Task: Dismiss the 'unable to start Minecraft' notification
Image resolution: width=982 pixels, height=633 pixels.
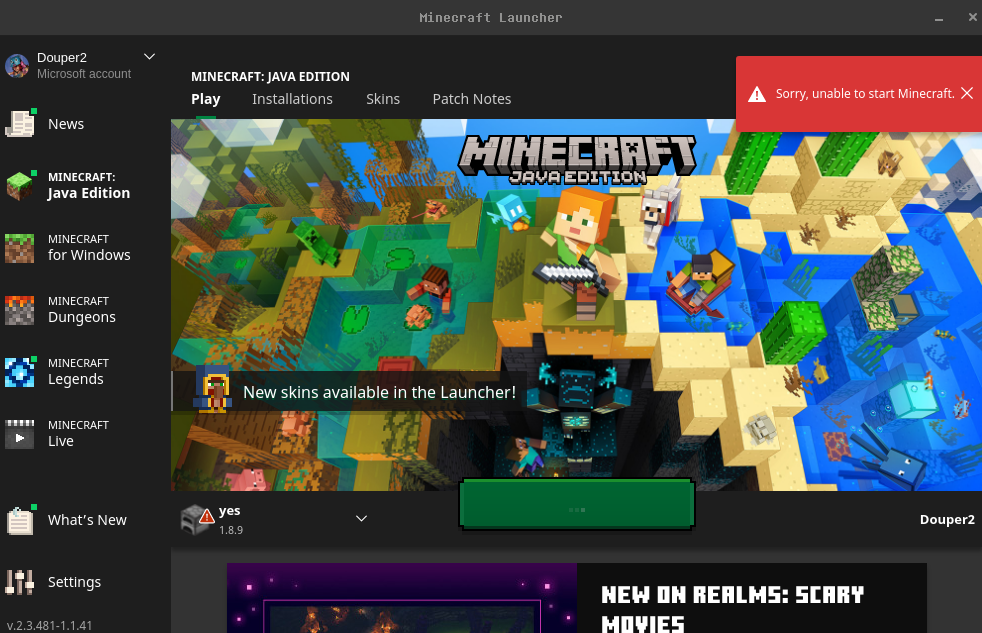Action: click(x=967, y=93)
